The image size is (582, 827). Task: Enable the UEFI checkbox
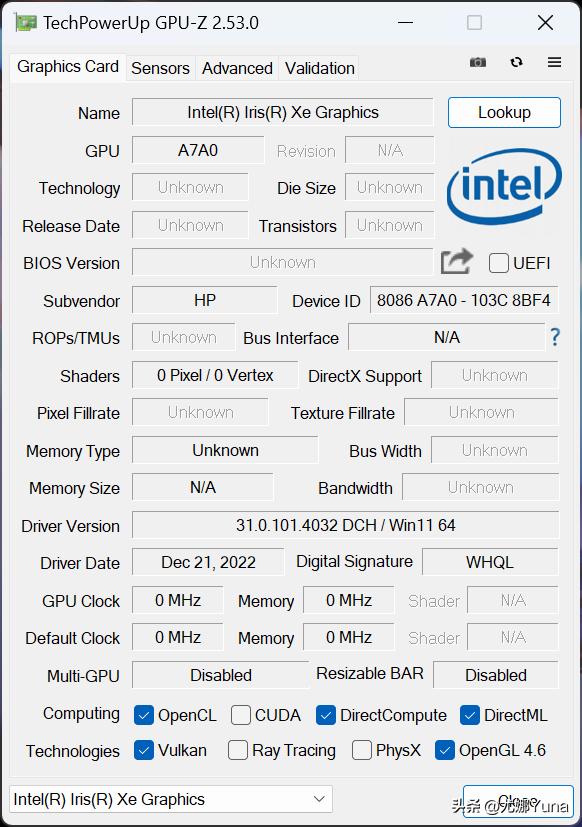[498, 263]
